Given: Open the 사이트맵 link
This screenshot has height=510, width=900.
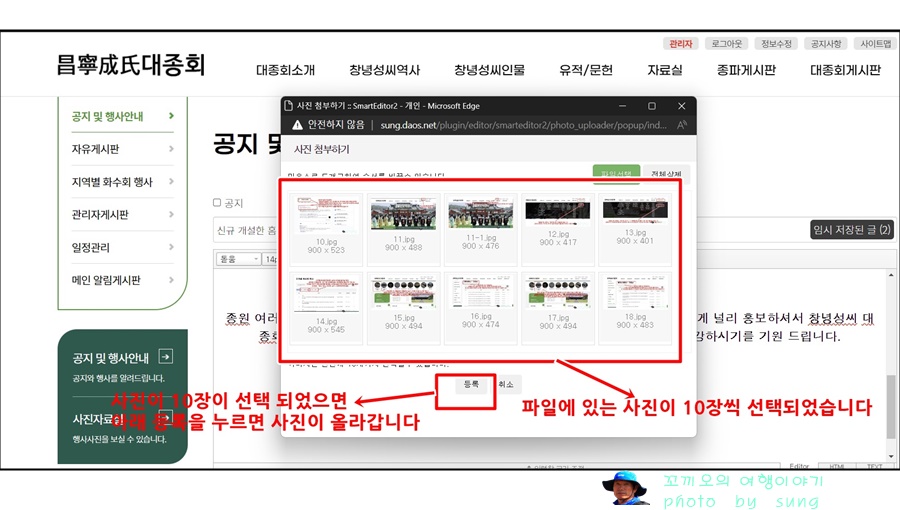Looking at the screenshot, I should 875,44.
